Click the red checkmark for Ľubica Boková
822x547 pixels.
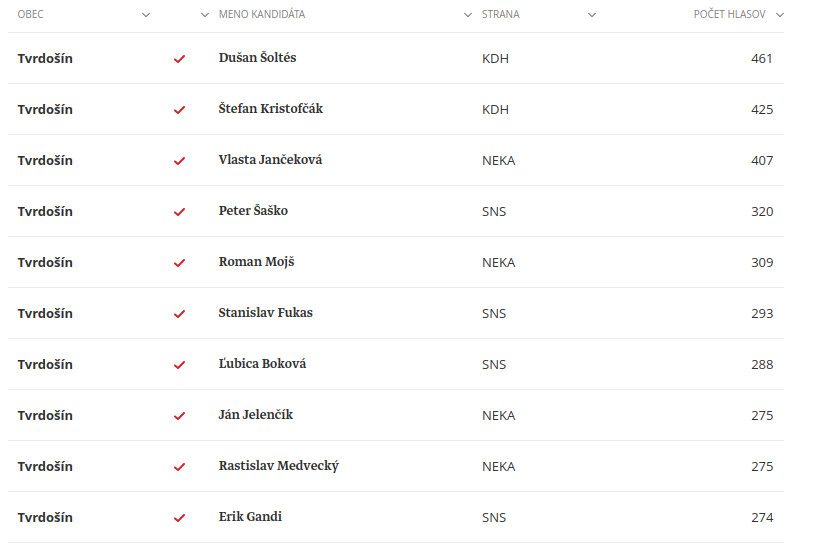point(180,365)
